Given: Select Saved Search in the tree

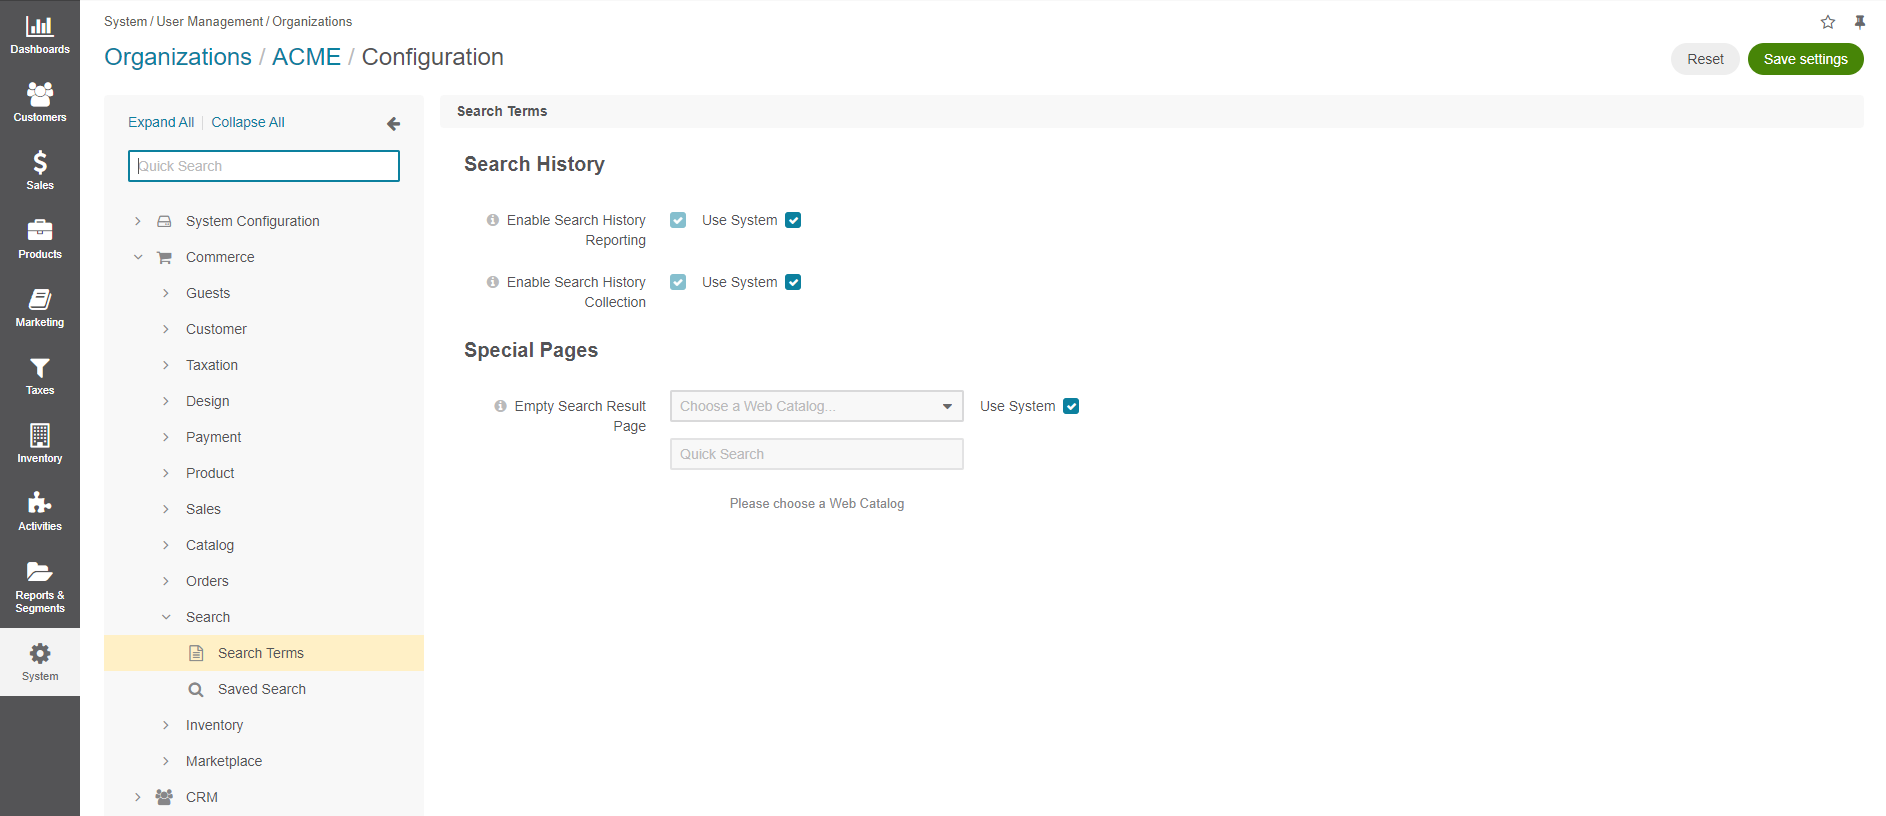Looking at the screenshot, I should click(x=264, y=689).
